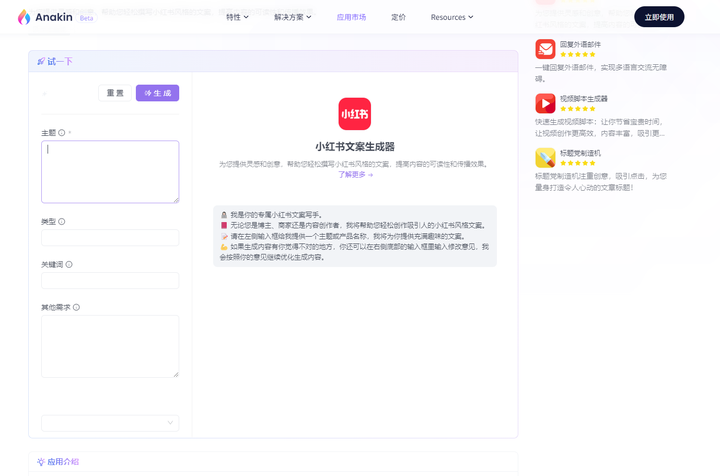Image resolution: width=720 pixels, height=476 pixels.
Task: Click the 立即使用 button
Action: click(659, 17)
